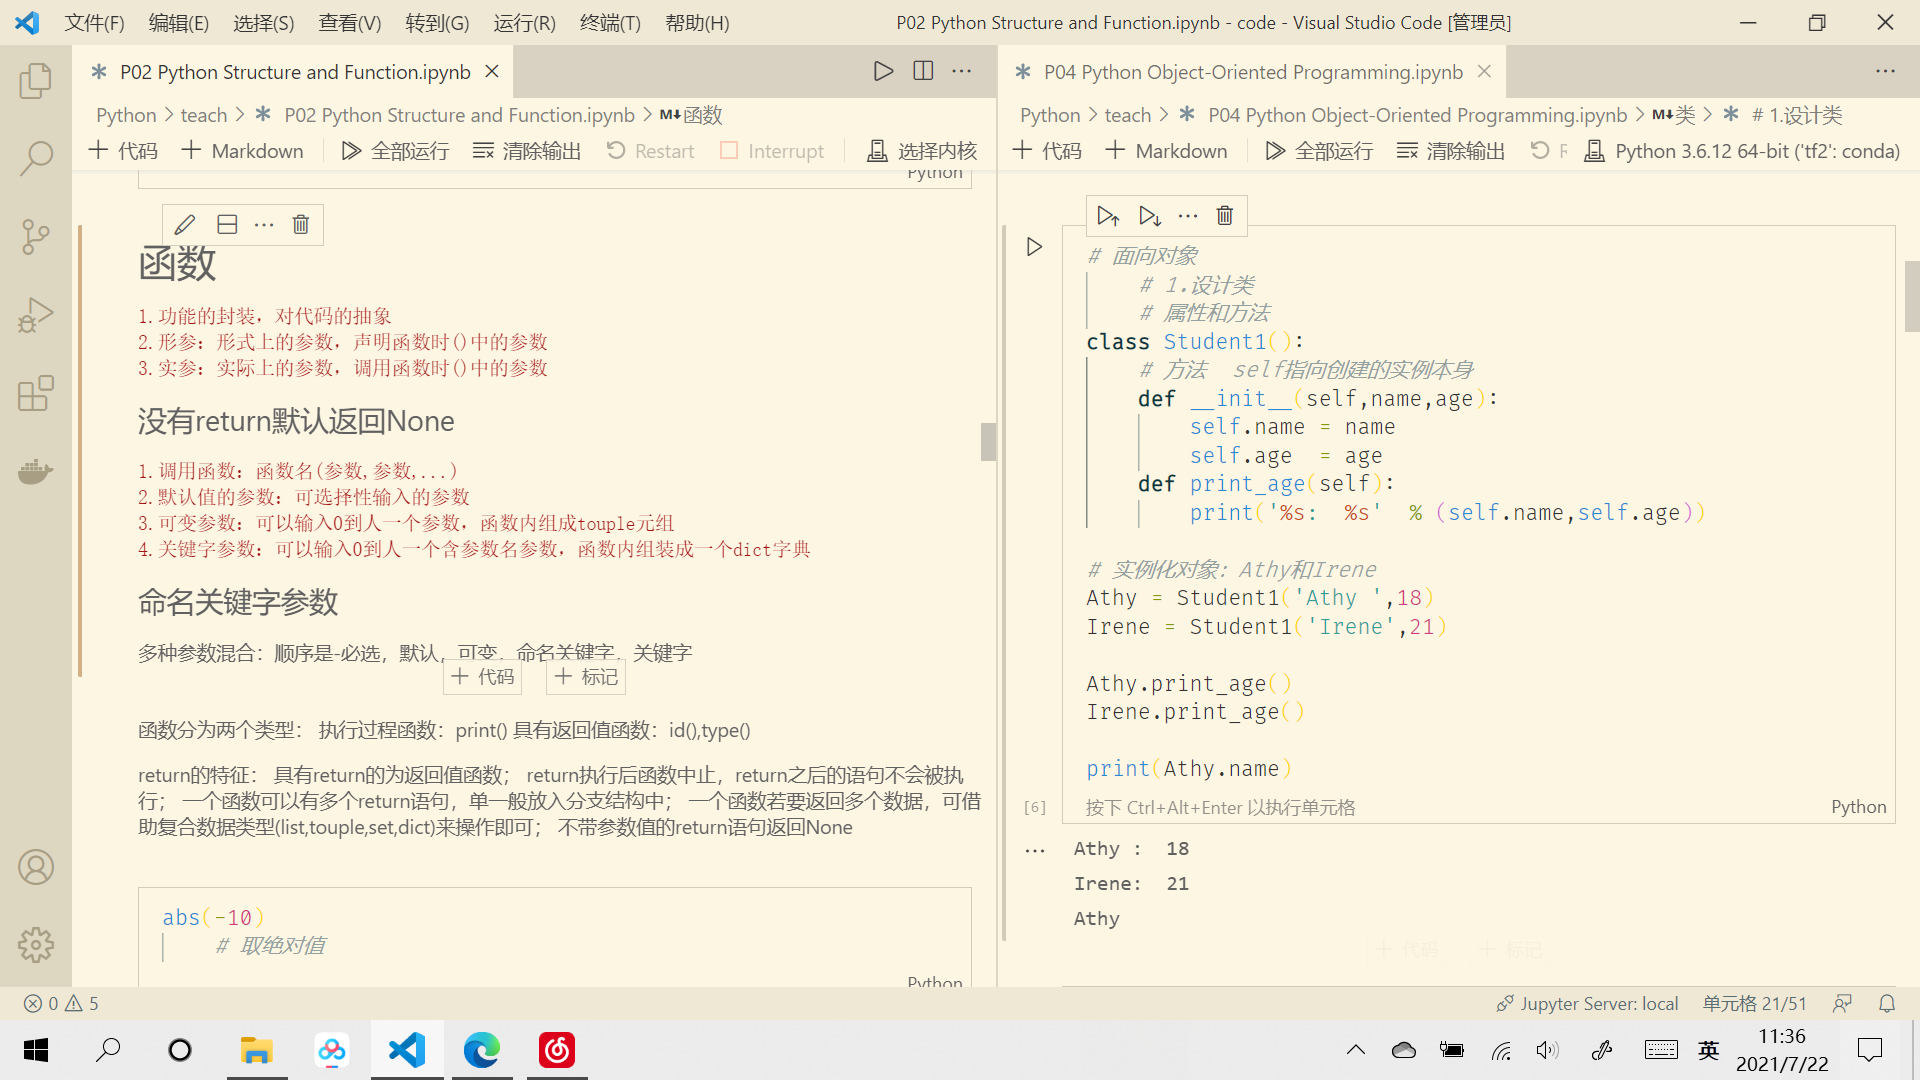Screen dimensions: 1920x1080
Task: Interrupt the P02 notebook kernel
Action: pos(771,150)
